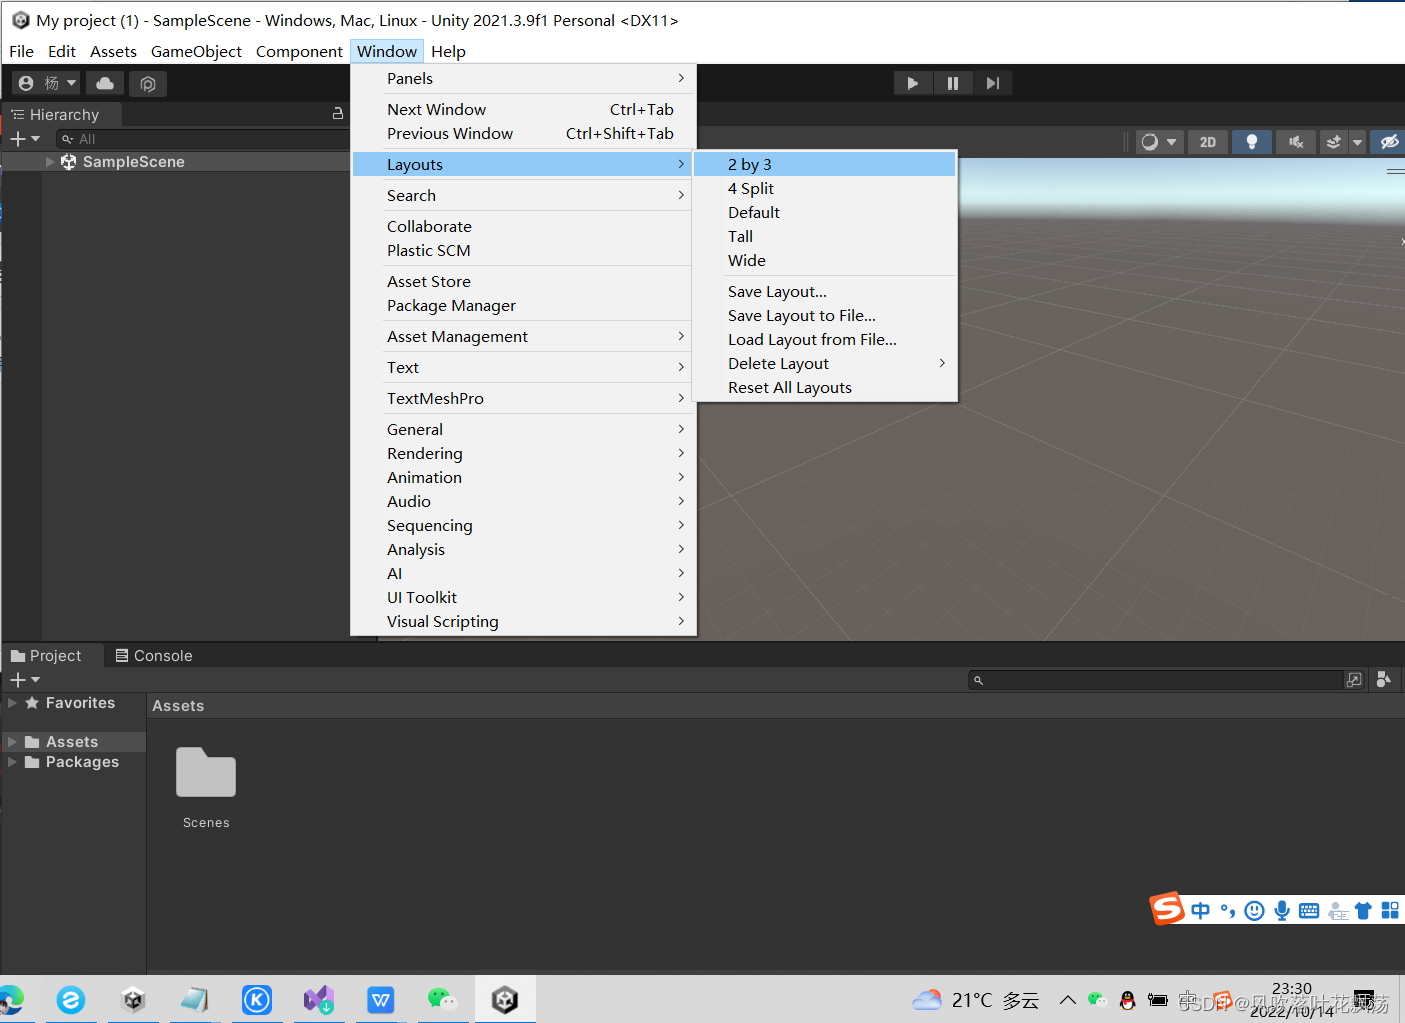Select Favorites in Project panel

pyautogui.click(x=80, y=703)
